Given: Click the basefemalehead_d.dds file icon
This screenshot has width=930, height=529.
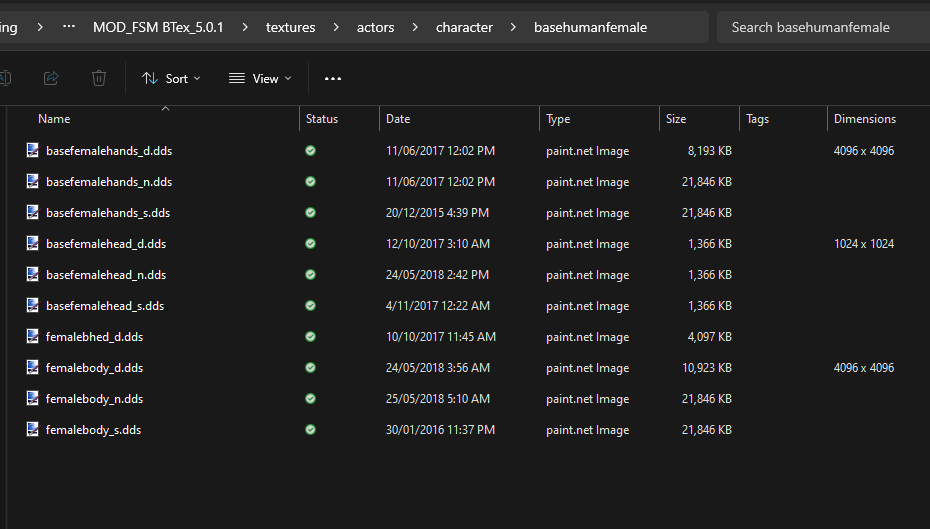Looking at the screenshot, I should (x=33, y=243).
